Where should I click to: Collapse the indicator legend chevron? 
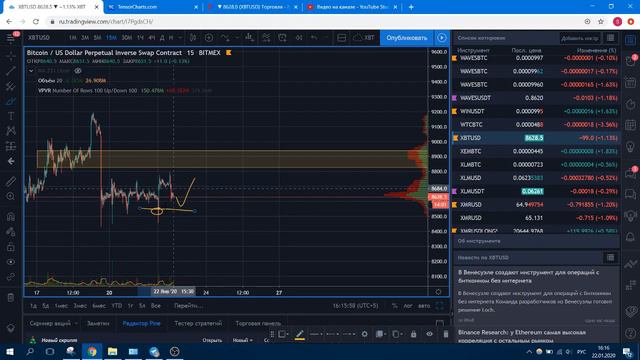[x=31, y=71]
